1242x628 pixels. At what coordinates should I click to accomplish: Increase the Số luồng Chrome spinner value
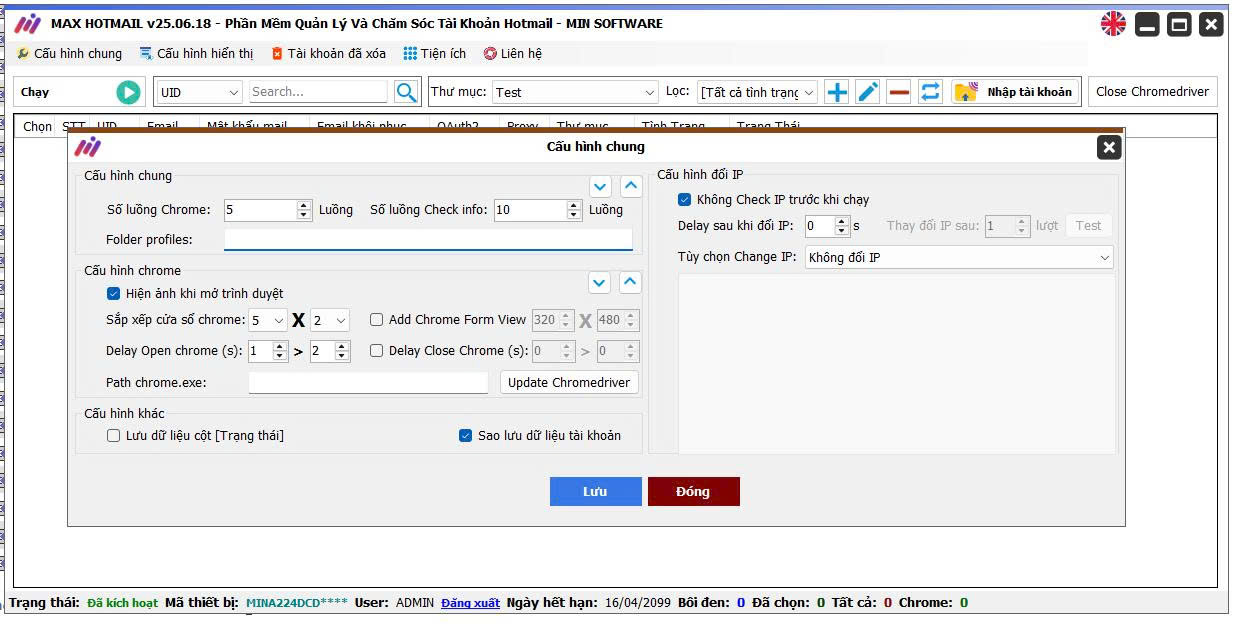point(304,205)
